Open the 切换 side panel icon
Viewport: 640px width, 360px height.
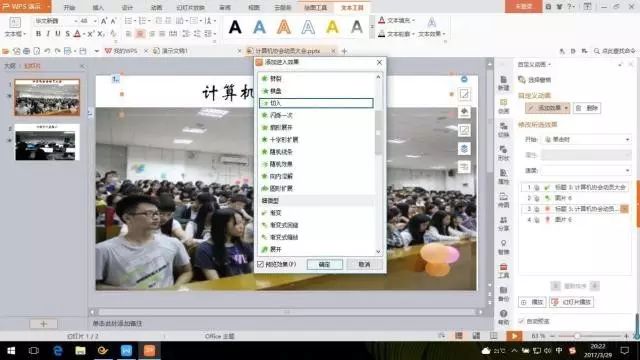tap(503, 130)
